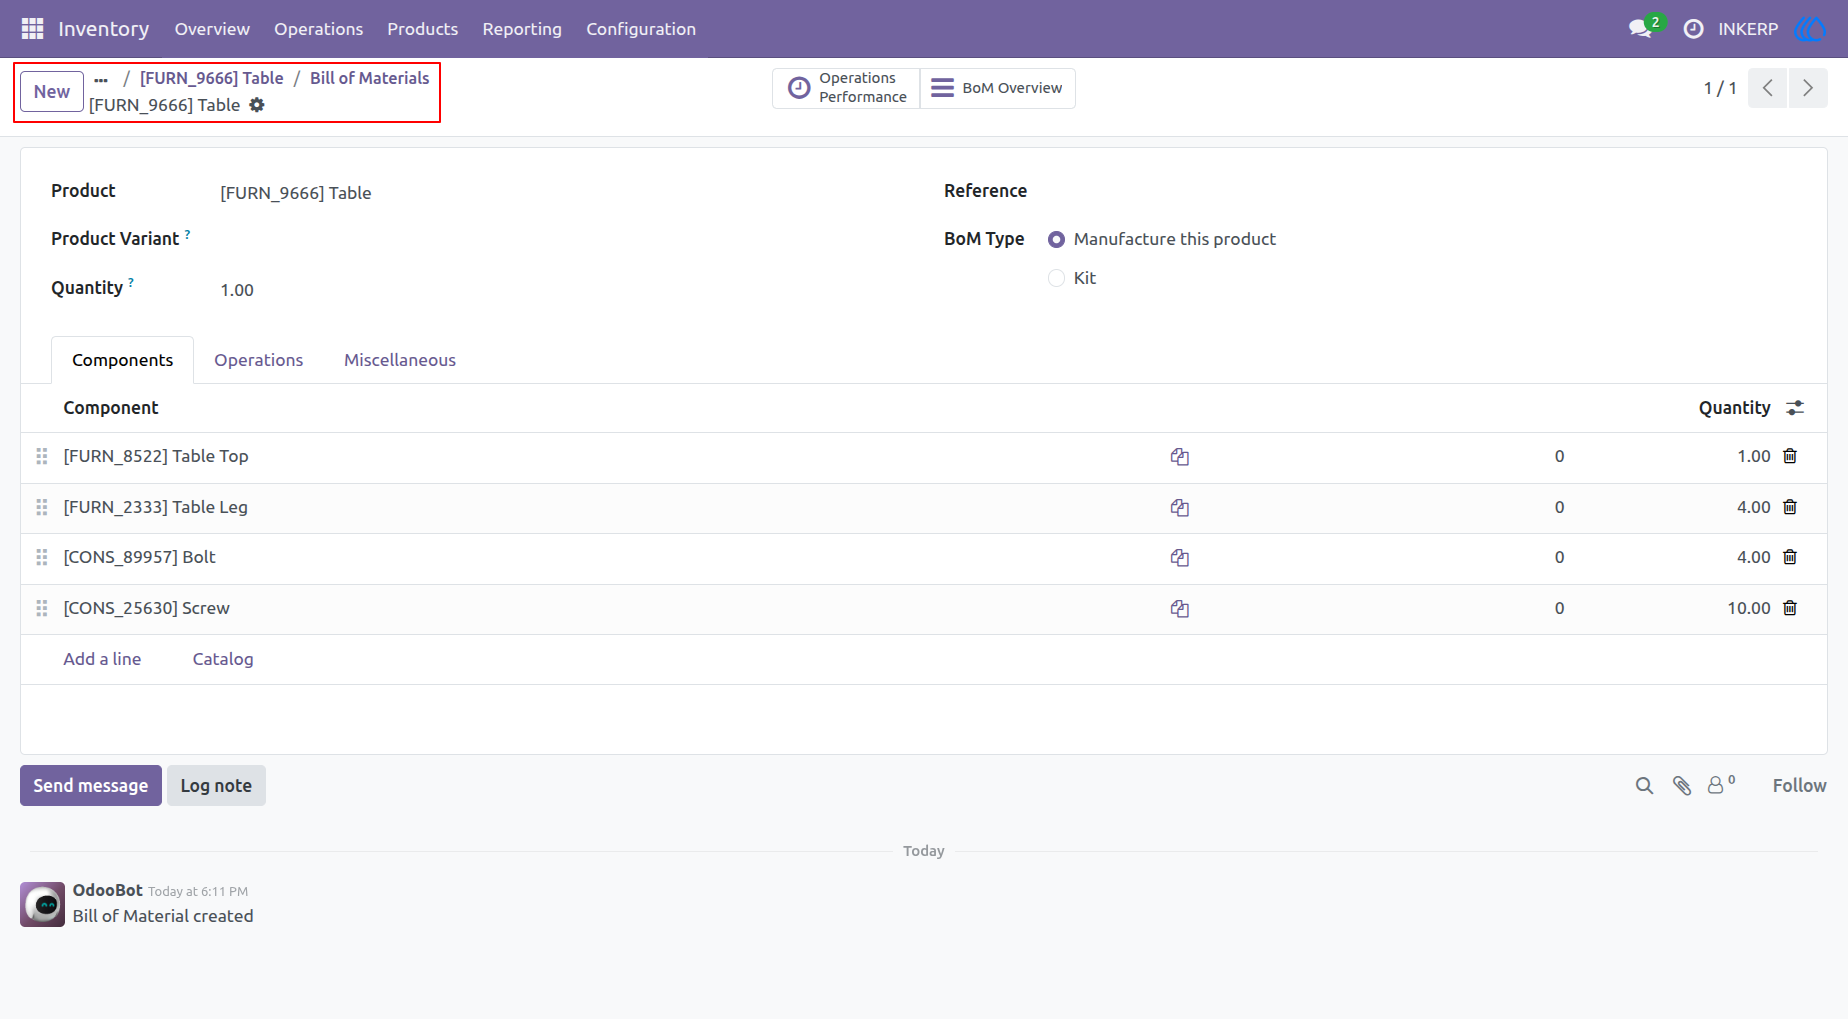Go to the previous record arrow
The height and width of the screenshot is (1019, 1848).
(x=1768, y=88)
